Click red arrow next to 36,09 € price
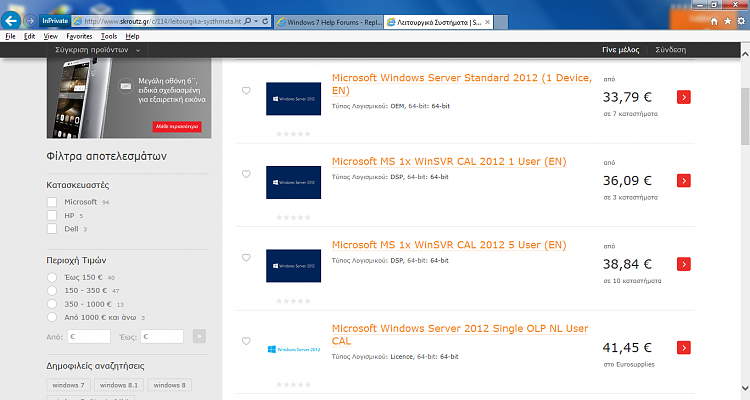Image resolution: width=750 pixels, height=400 pixels. [684, 180]
